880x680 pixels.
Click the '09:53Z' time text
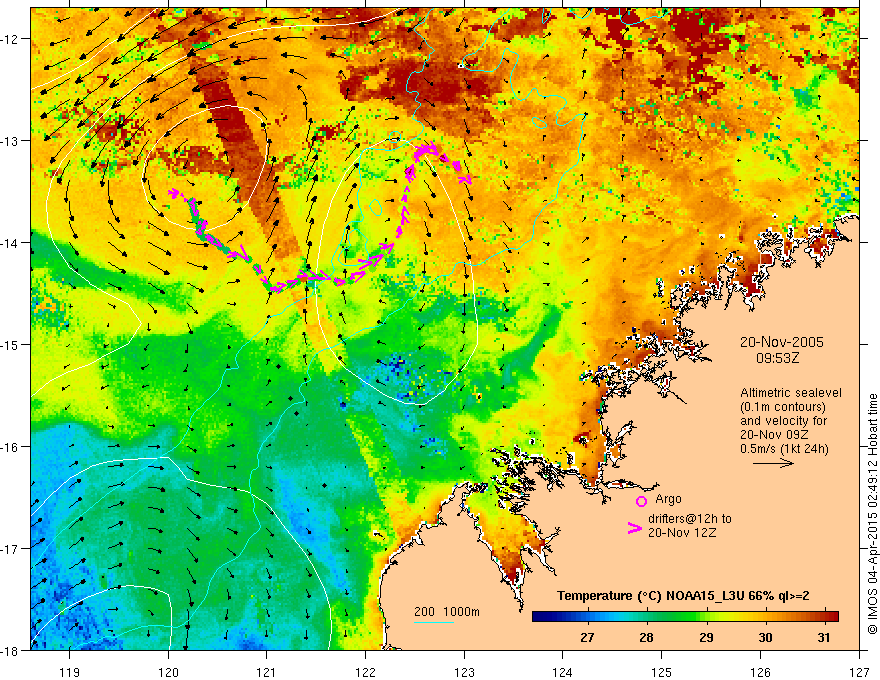coord(778,358)
